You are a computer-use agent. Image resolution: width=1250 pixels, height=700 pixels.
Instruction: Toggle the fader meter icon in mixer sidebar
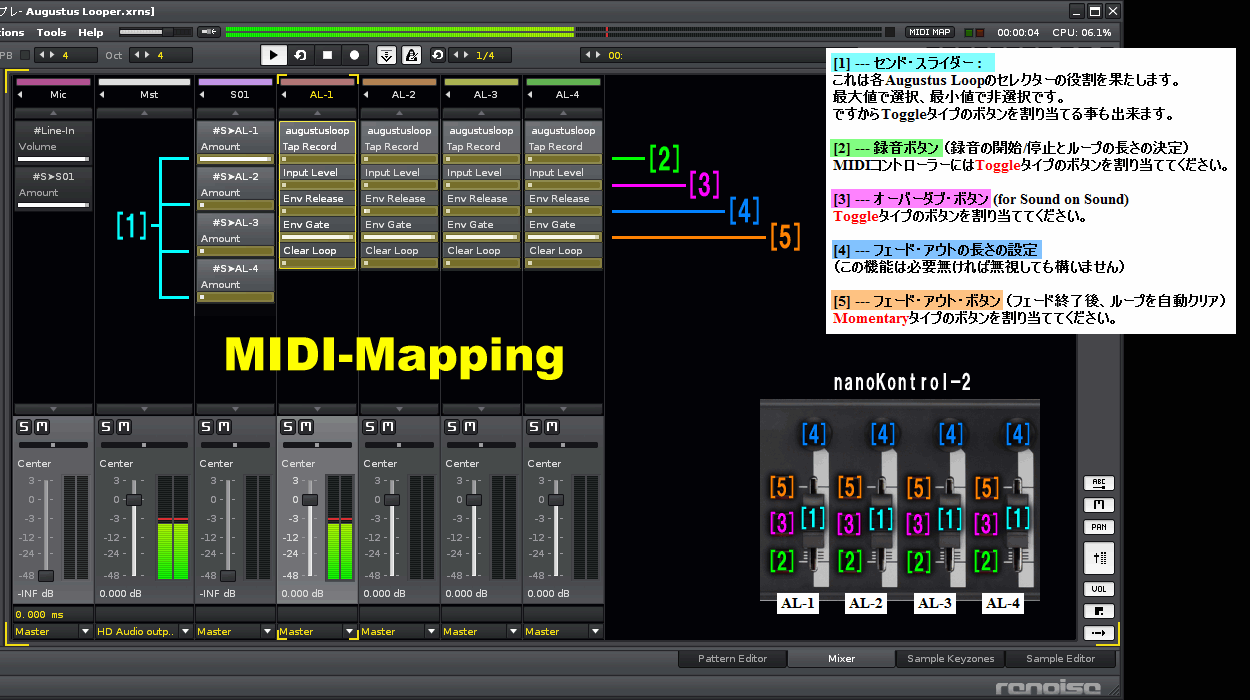coord(1099,558)
